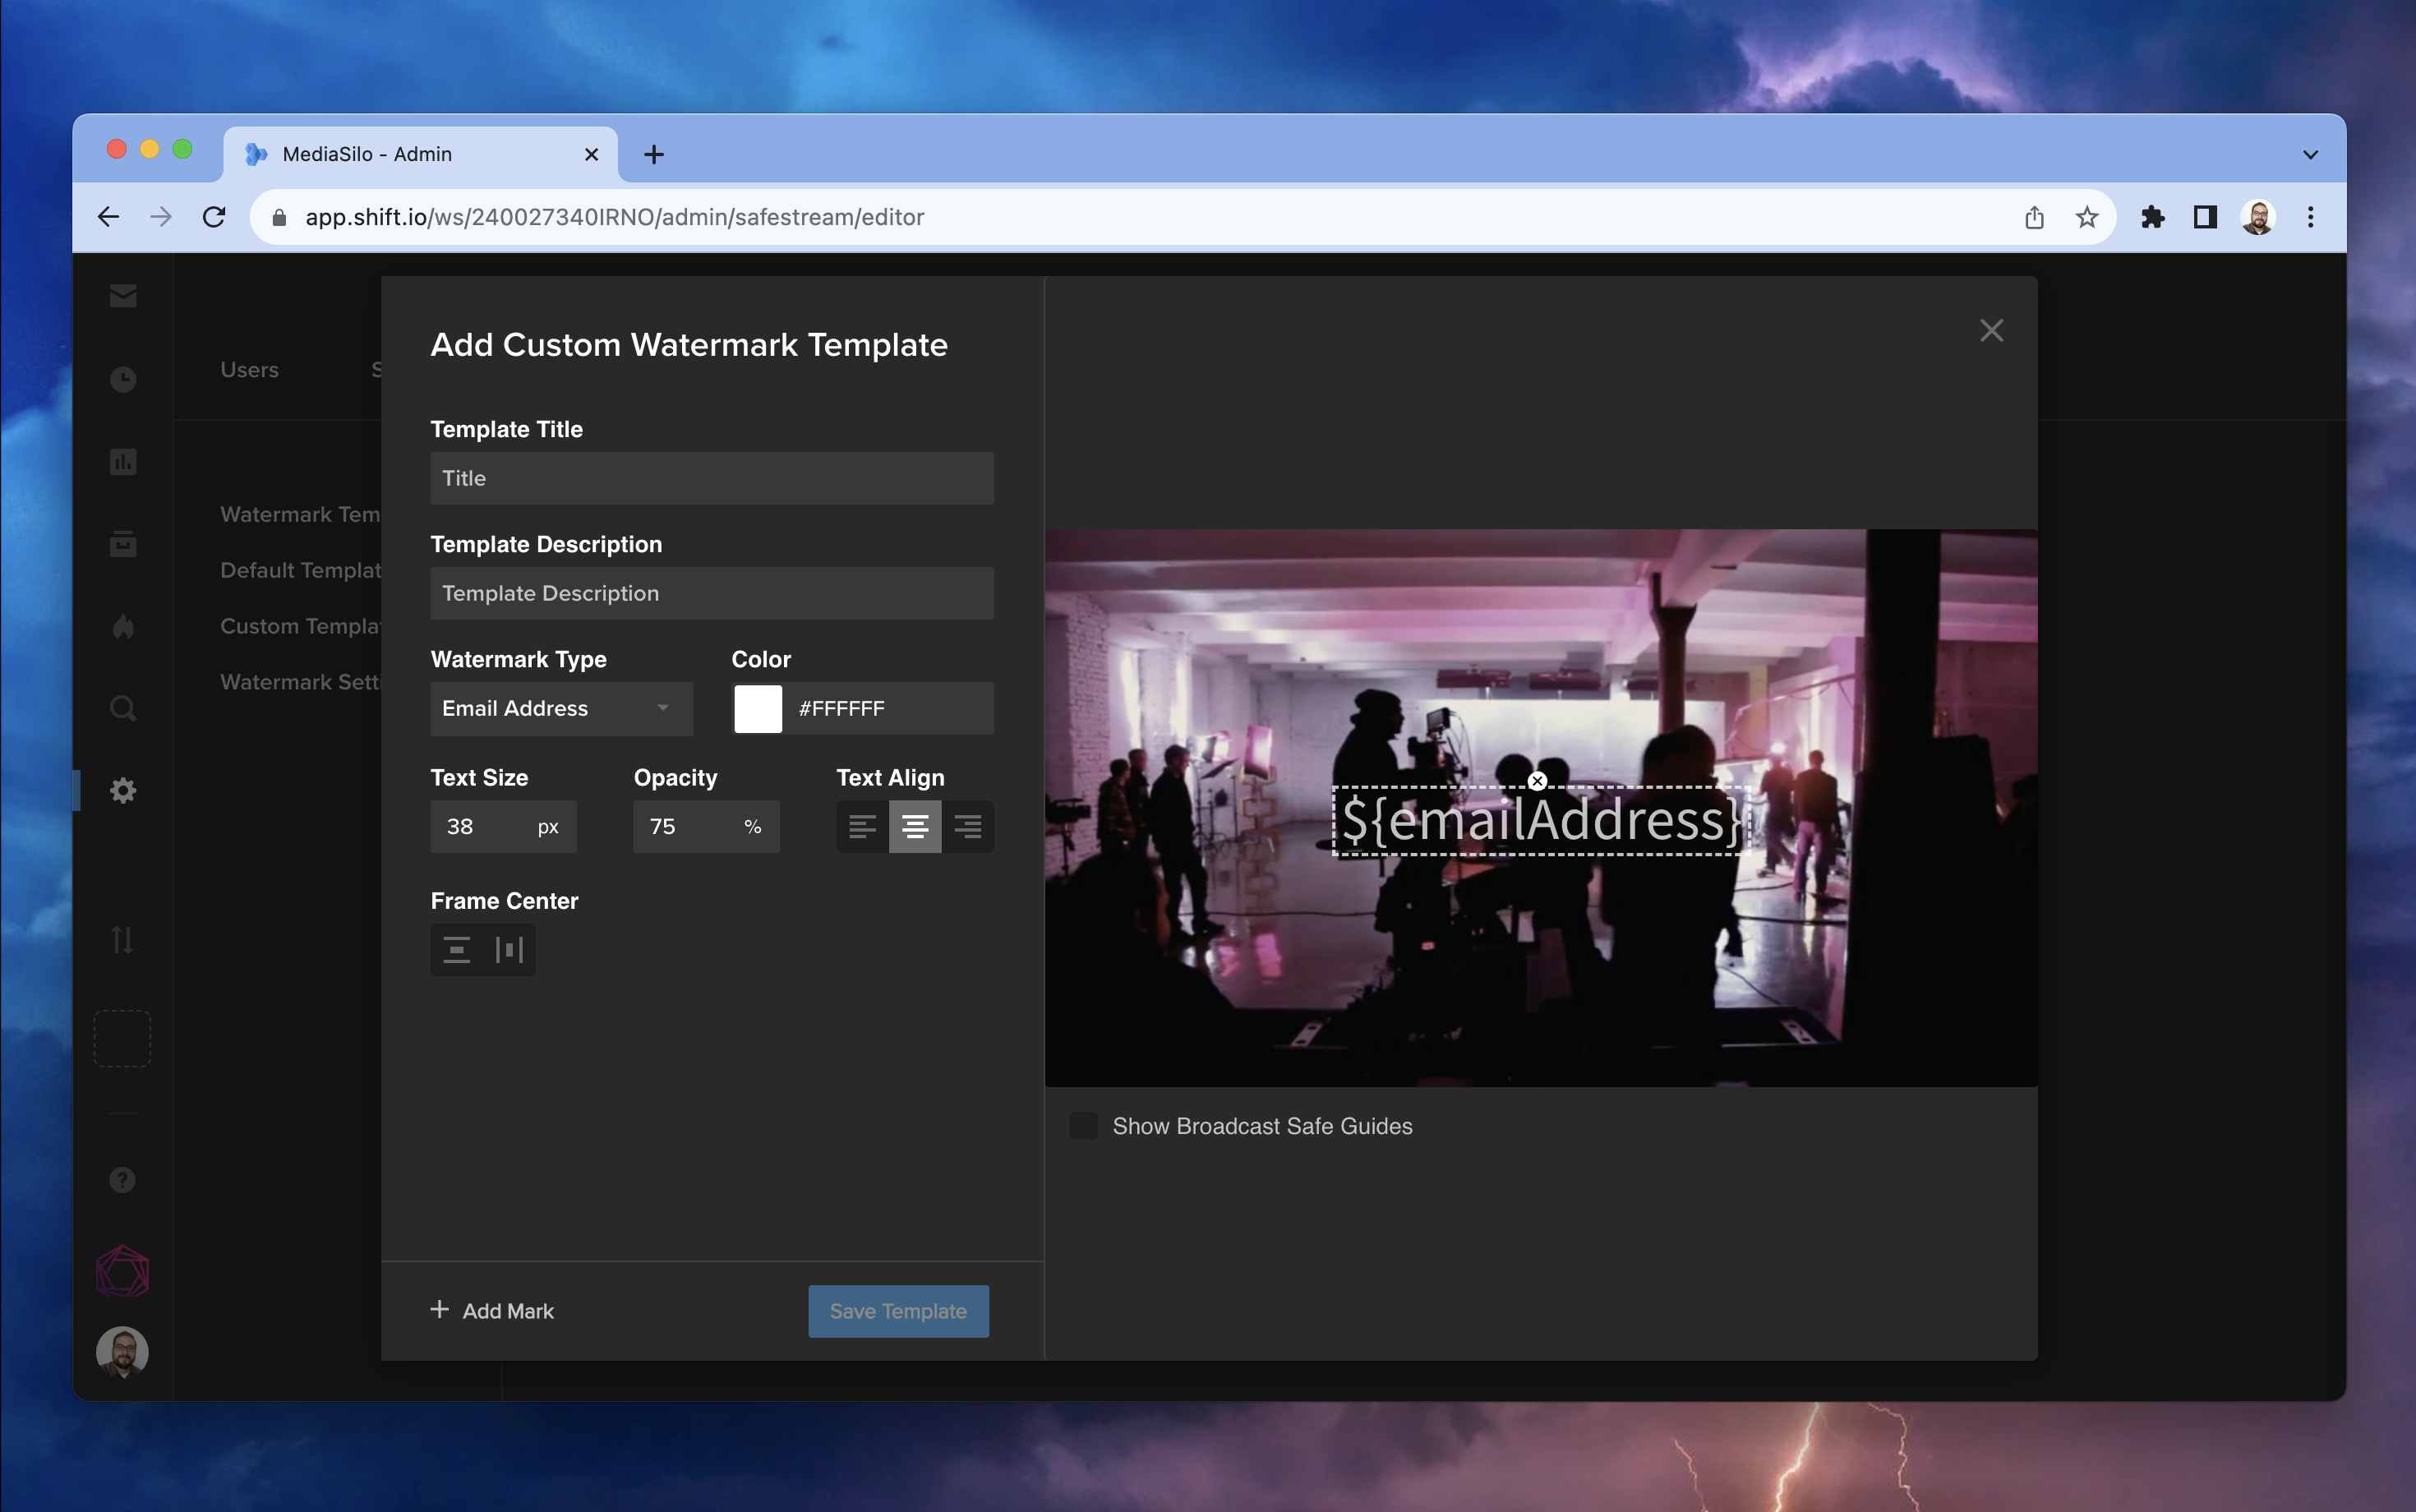Image resolution: width=2416 pixels, height=1512 pixels.
Task: Select the emailAddress watermark in preview
Action: [x=1540, y=821]
